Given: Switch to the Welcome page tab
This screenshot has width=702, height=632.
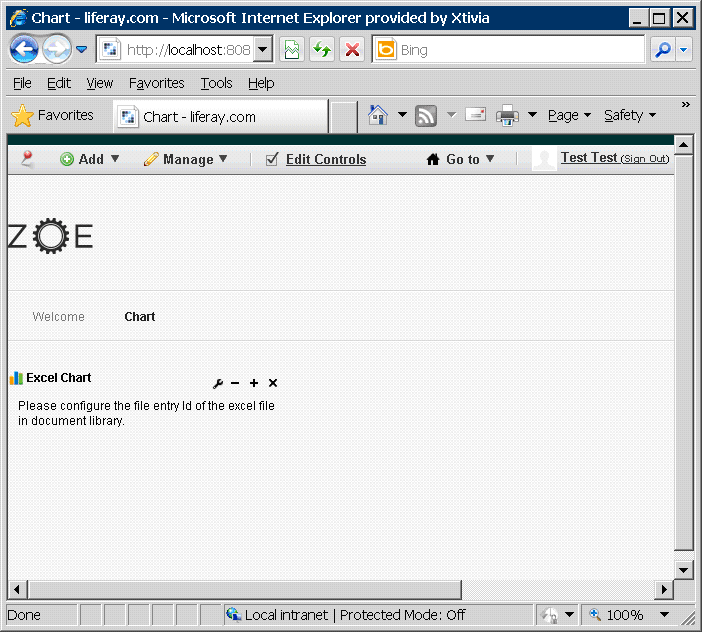Looking at the screenshot, I should tap(58, 317).
